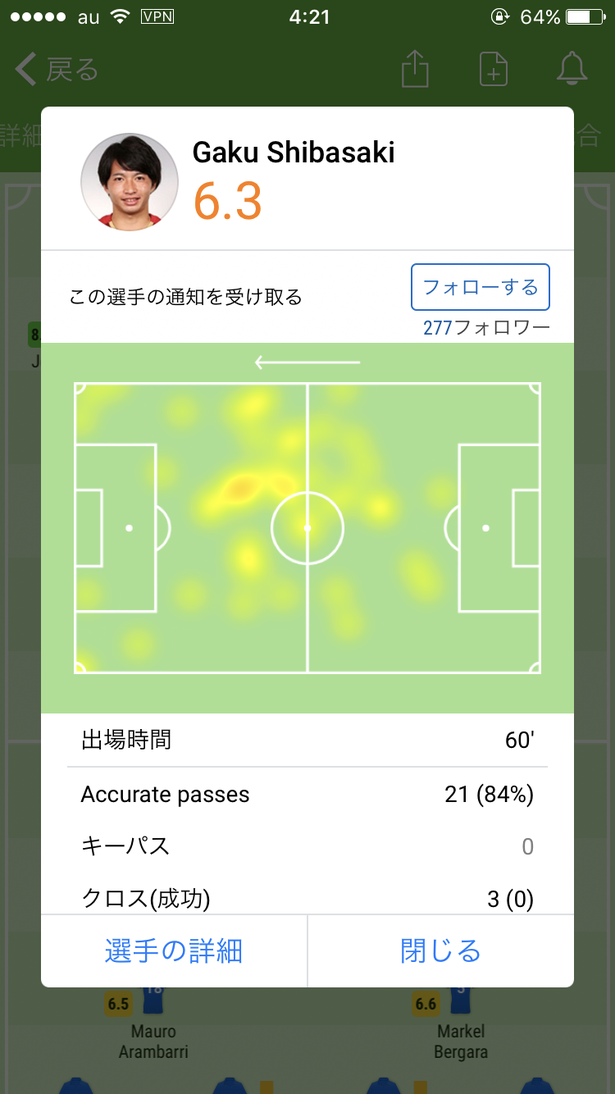Tap the attack direction arrow above pitch
This screenshot has height=1094, width=615.
click(x=307, y=362)
